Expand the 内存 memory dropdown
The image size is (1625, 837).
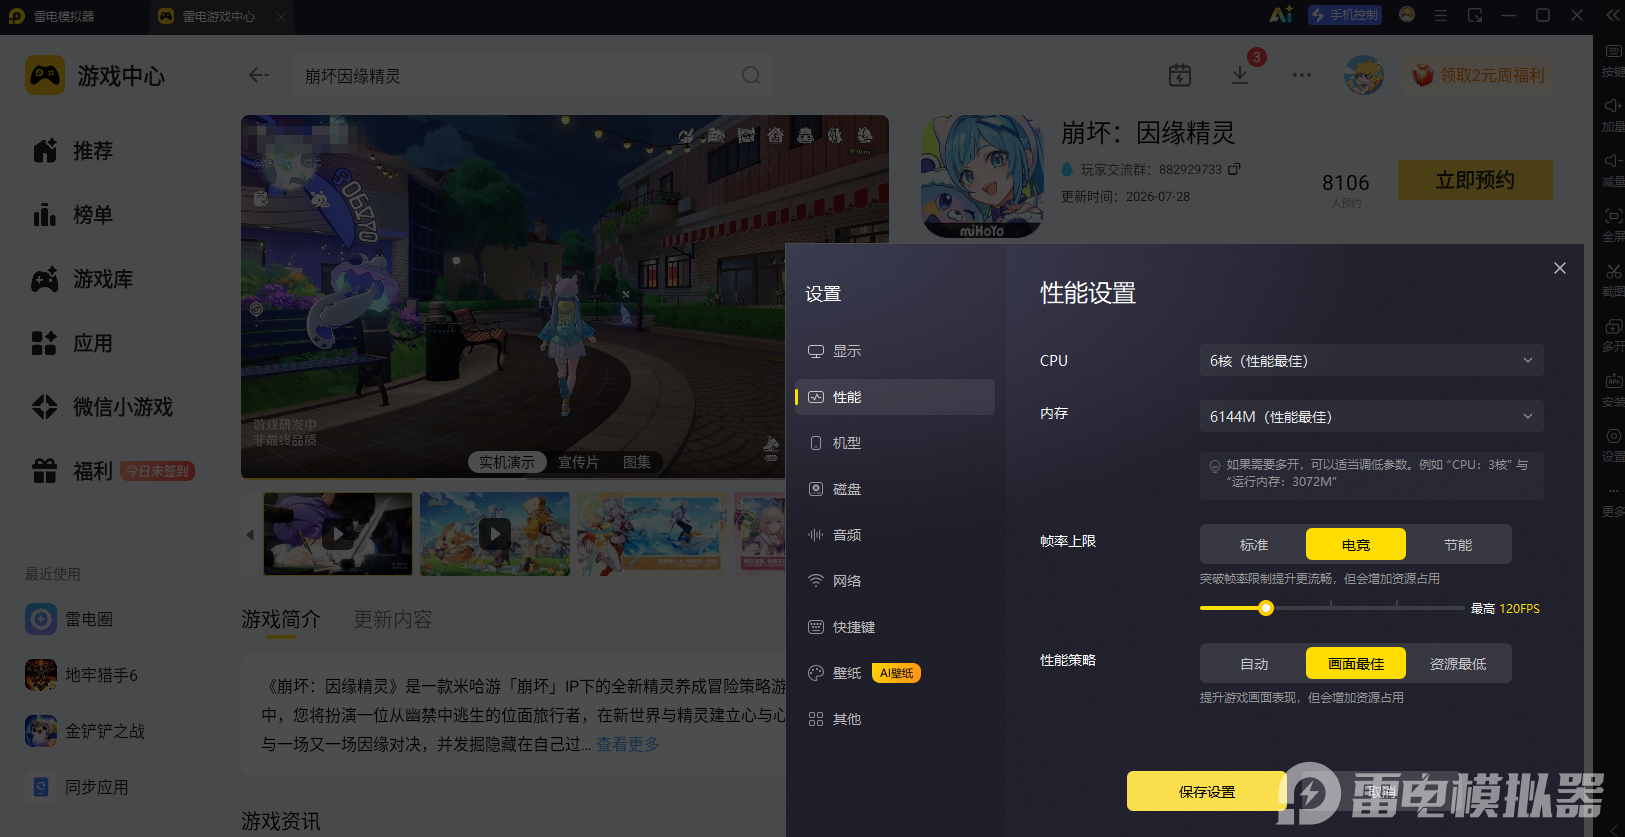click(1371, 416)
